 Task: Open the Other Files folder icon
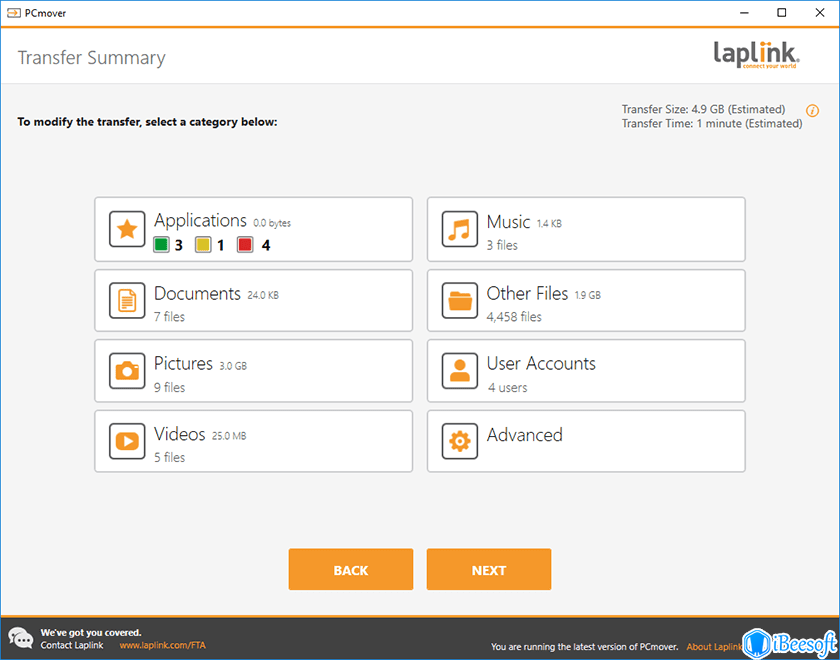459,300
